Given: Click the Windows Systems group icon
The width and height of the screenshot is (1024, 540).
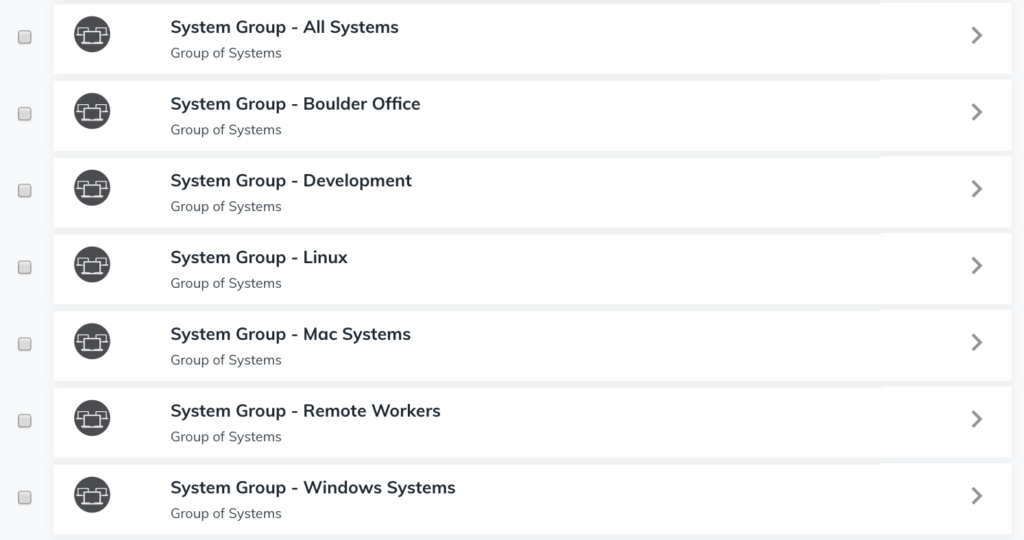Looking at the screenshot, I should point(92,495).
